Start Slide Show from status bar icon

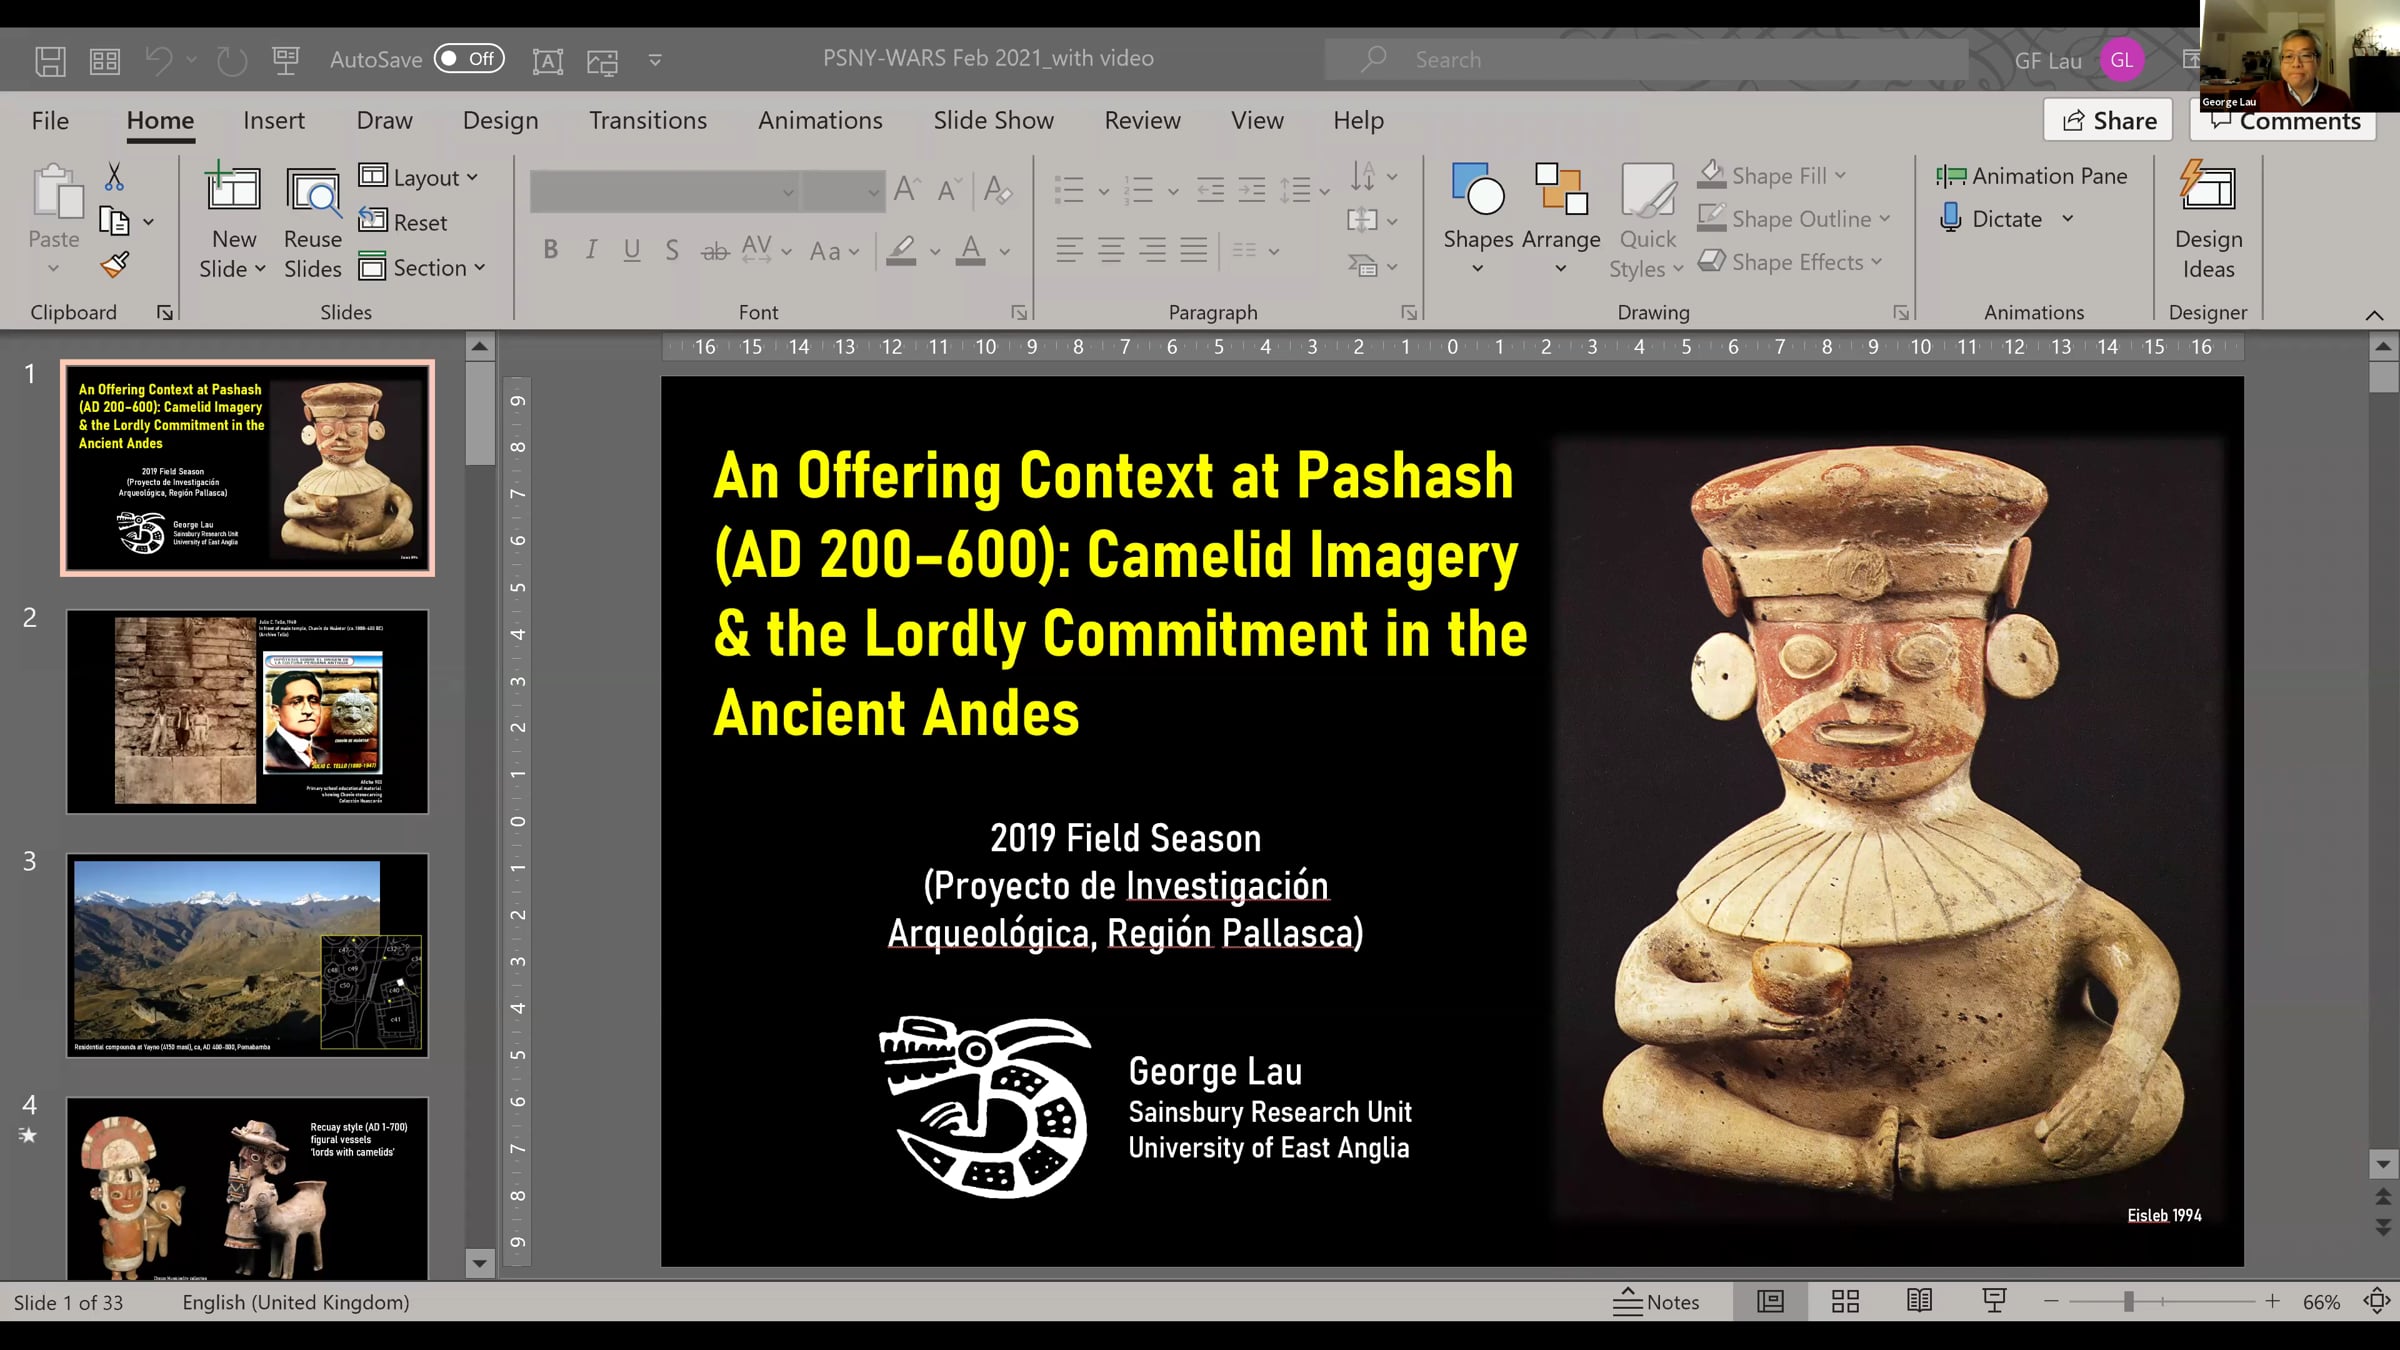click(1994, 1301)
